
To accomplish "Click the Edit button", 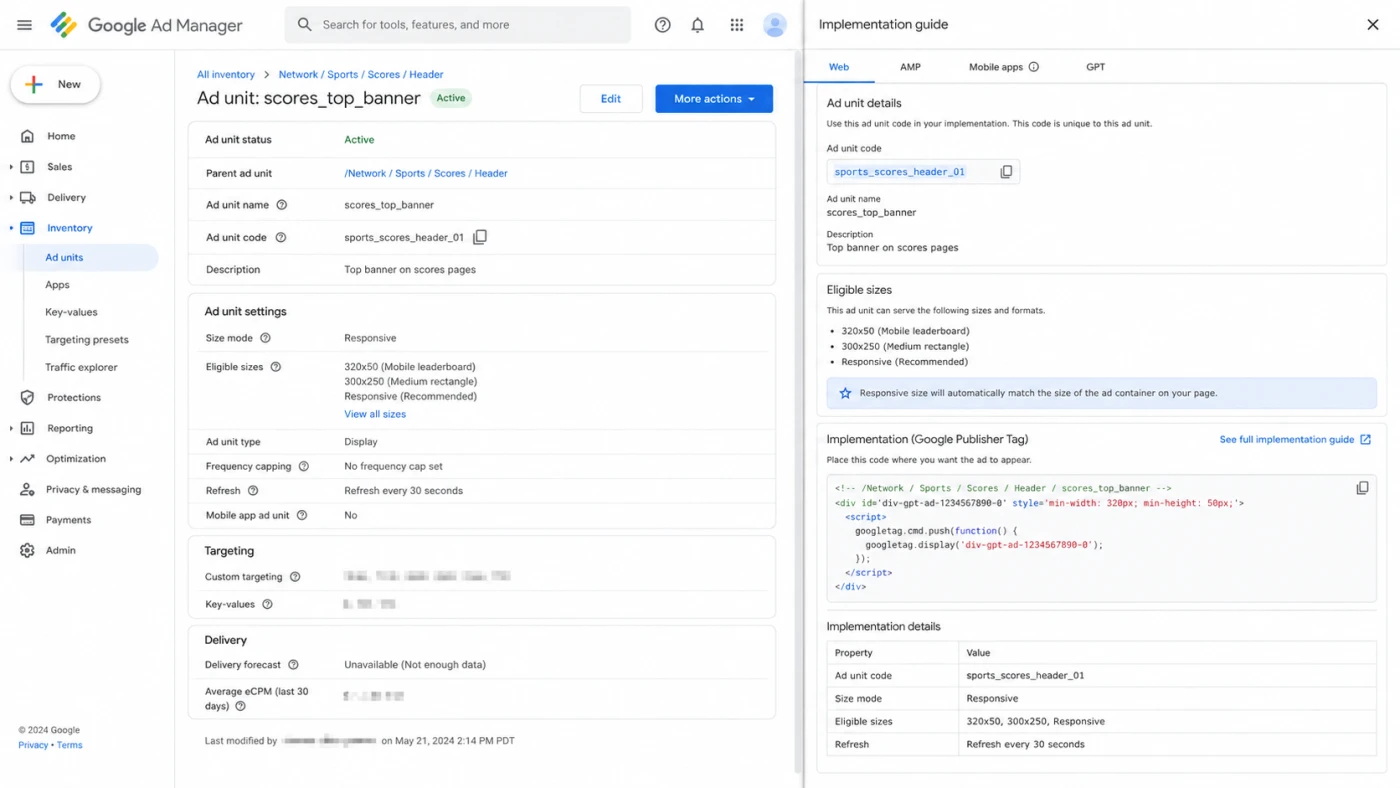I will (x=611, y=99).
